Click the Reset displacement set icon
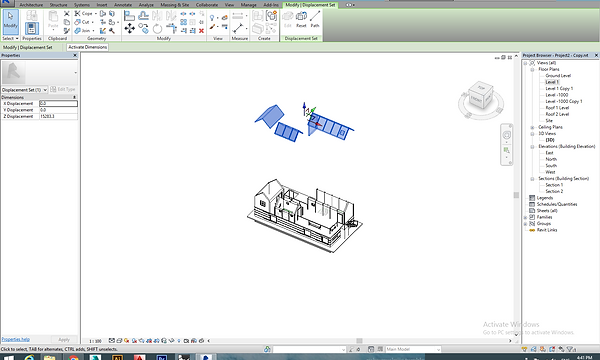Screen dimensions: 600x360 (301, 20)
